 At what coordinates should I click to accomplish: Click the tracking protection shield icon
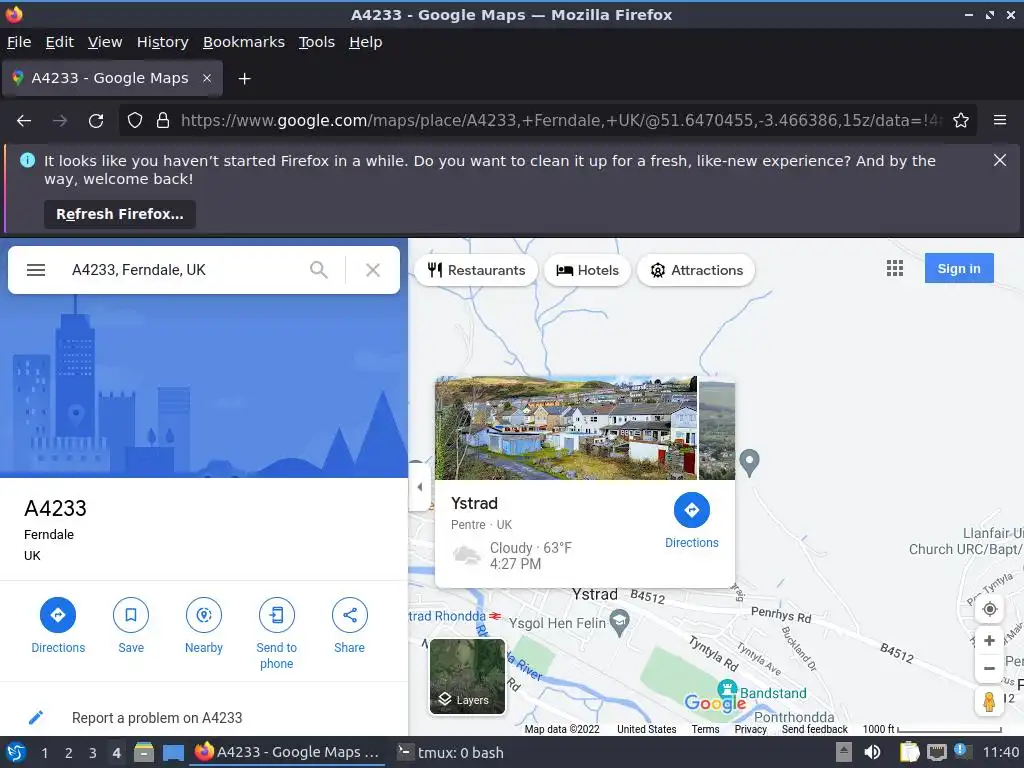tap(135, 121)
